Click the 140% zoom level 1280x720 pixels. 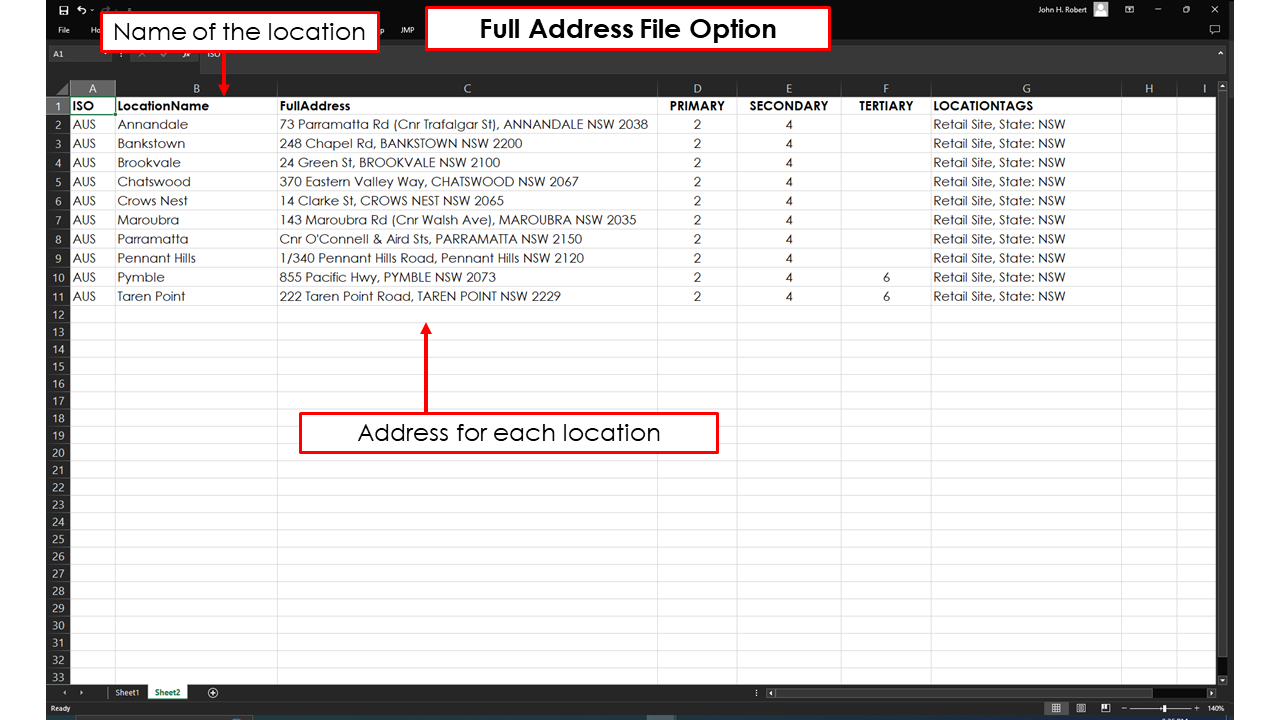coord(1215,708)
